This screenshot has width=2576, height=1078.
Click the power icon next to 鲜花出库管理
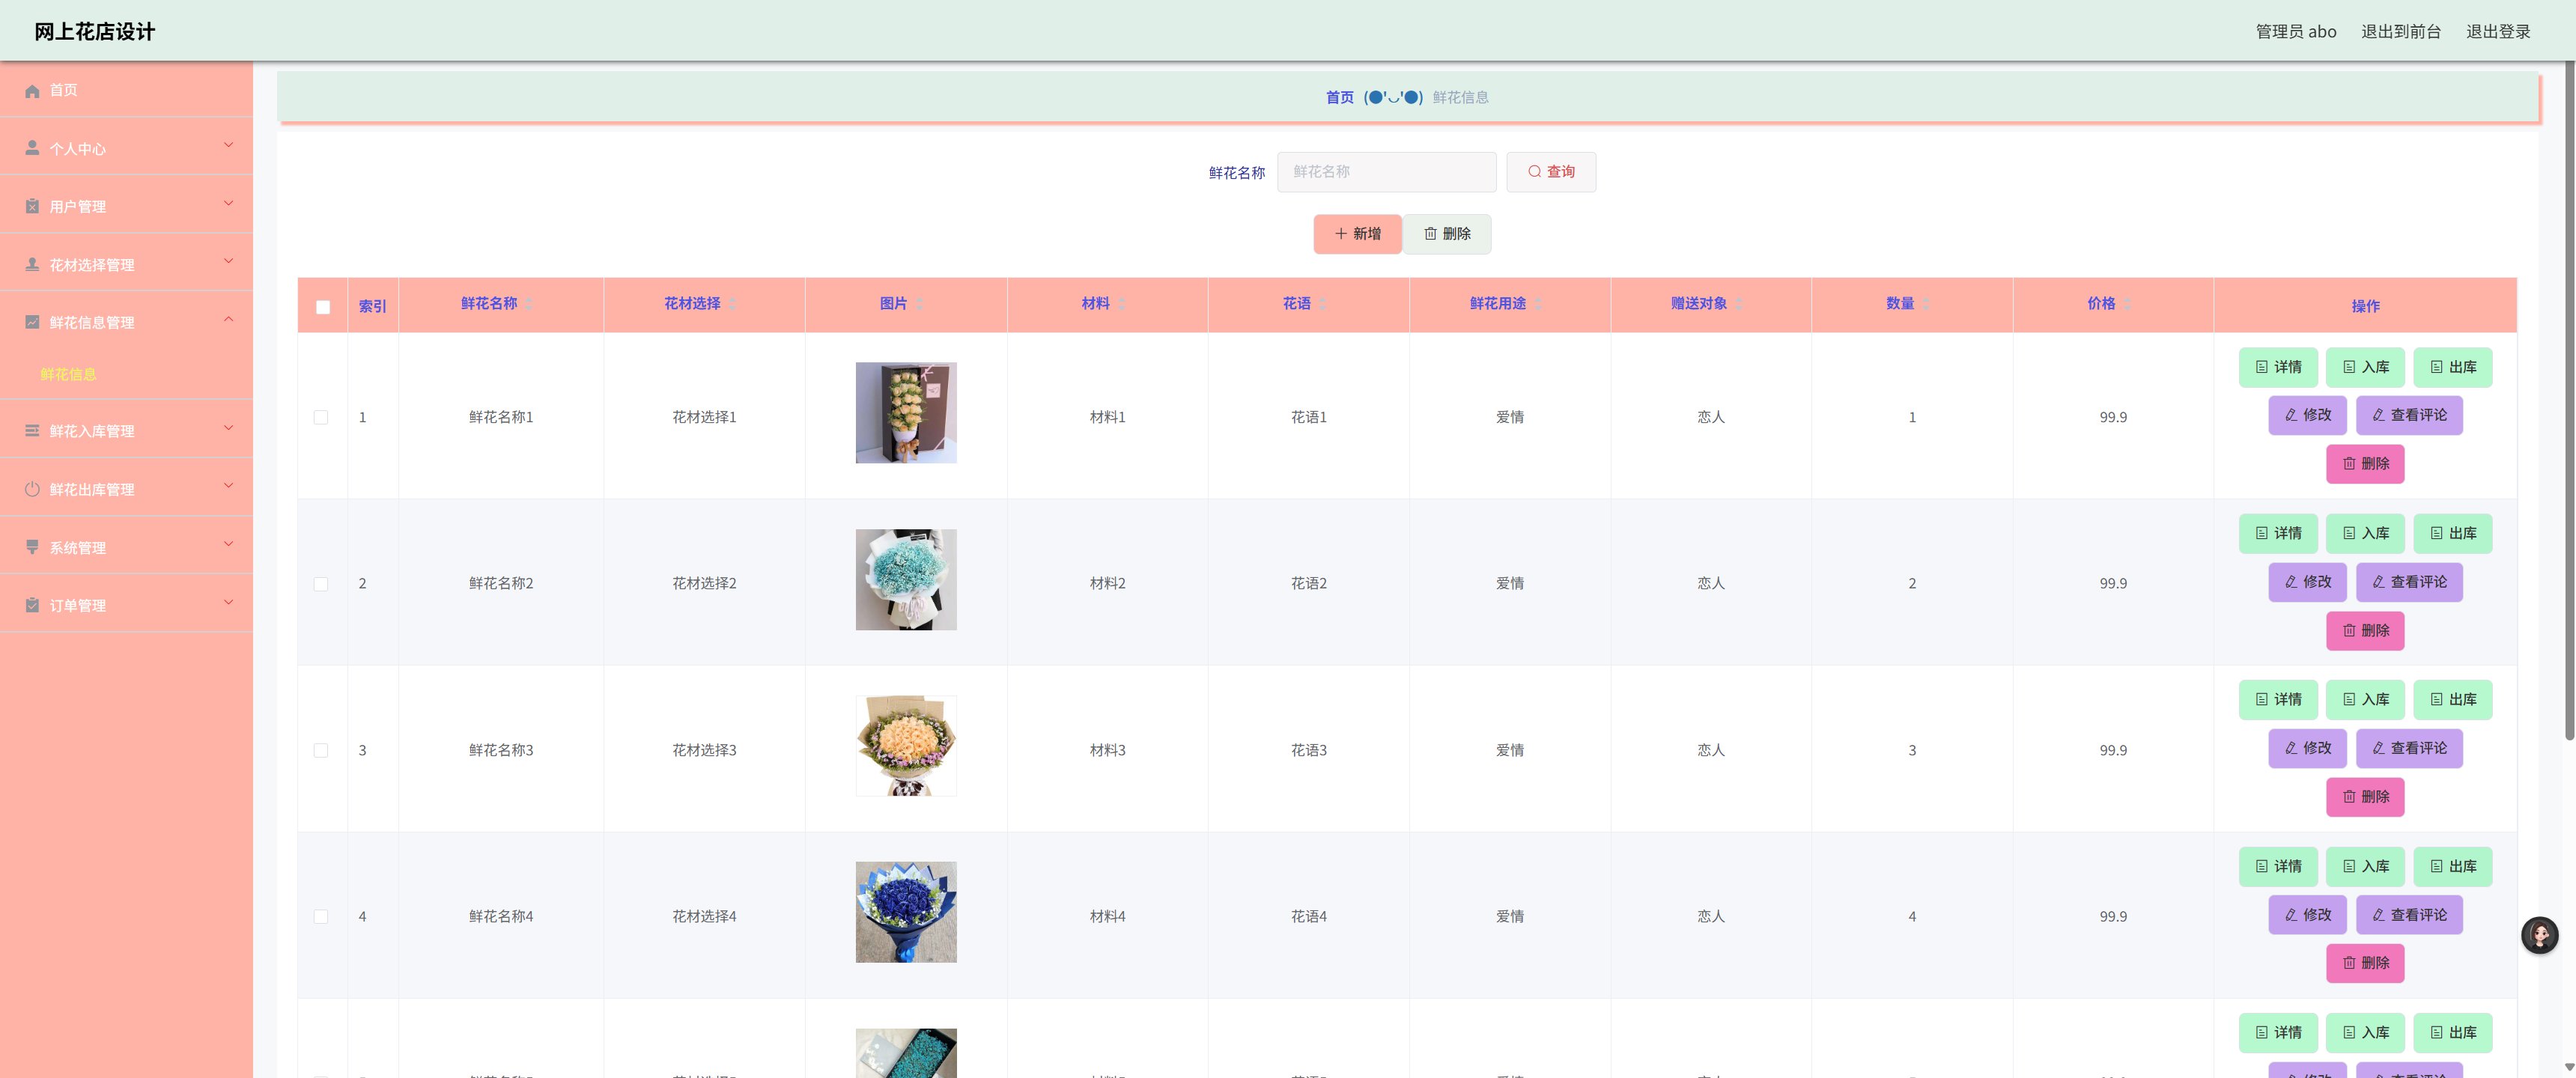click(x=31, y=488)
